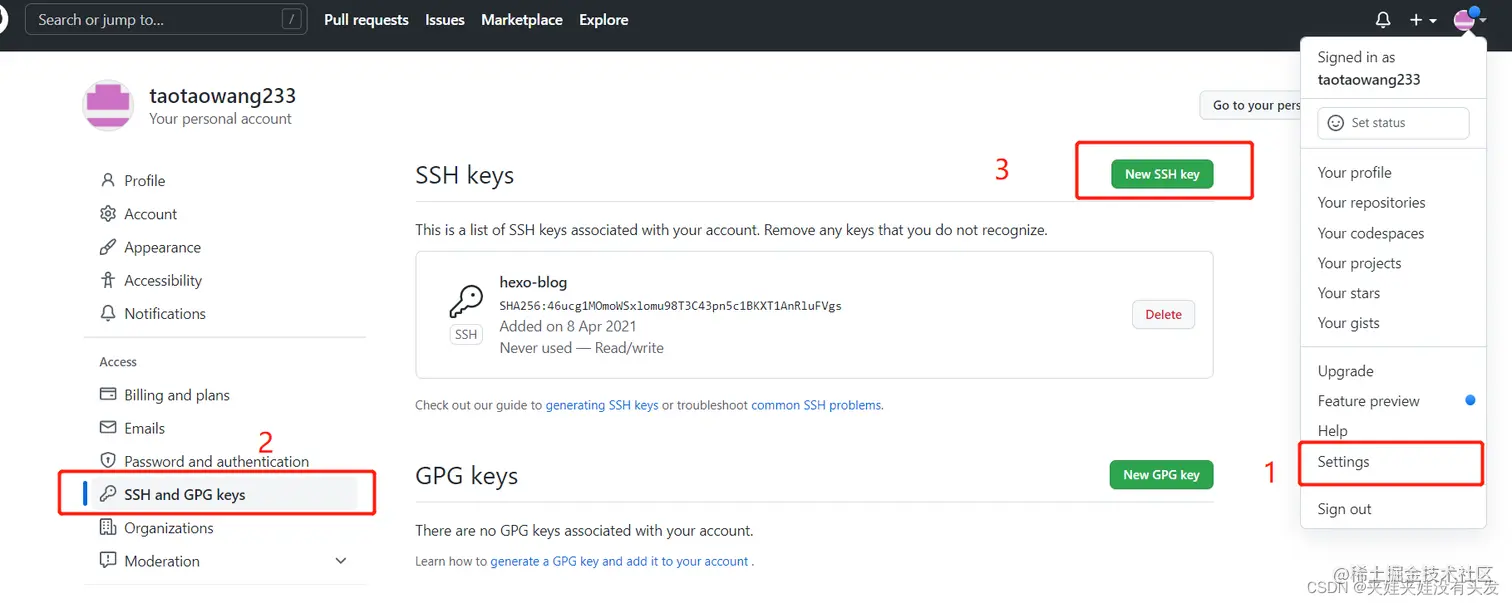This screenshot has height=603, width=1512.
Task: Open the user avatar menu
Action: click(x=1468, y=20)
